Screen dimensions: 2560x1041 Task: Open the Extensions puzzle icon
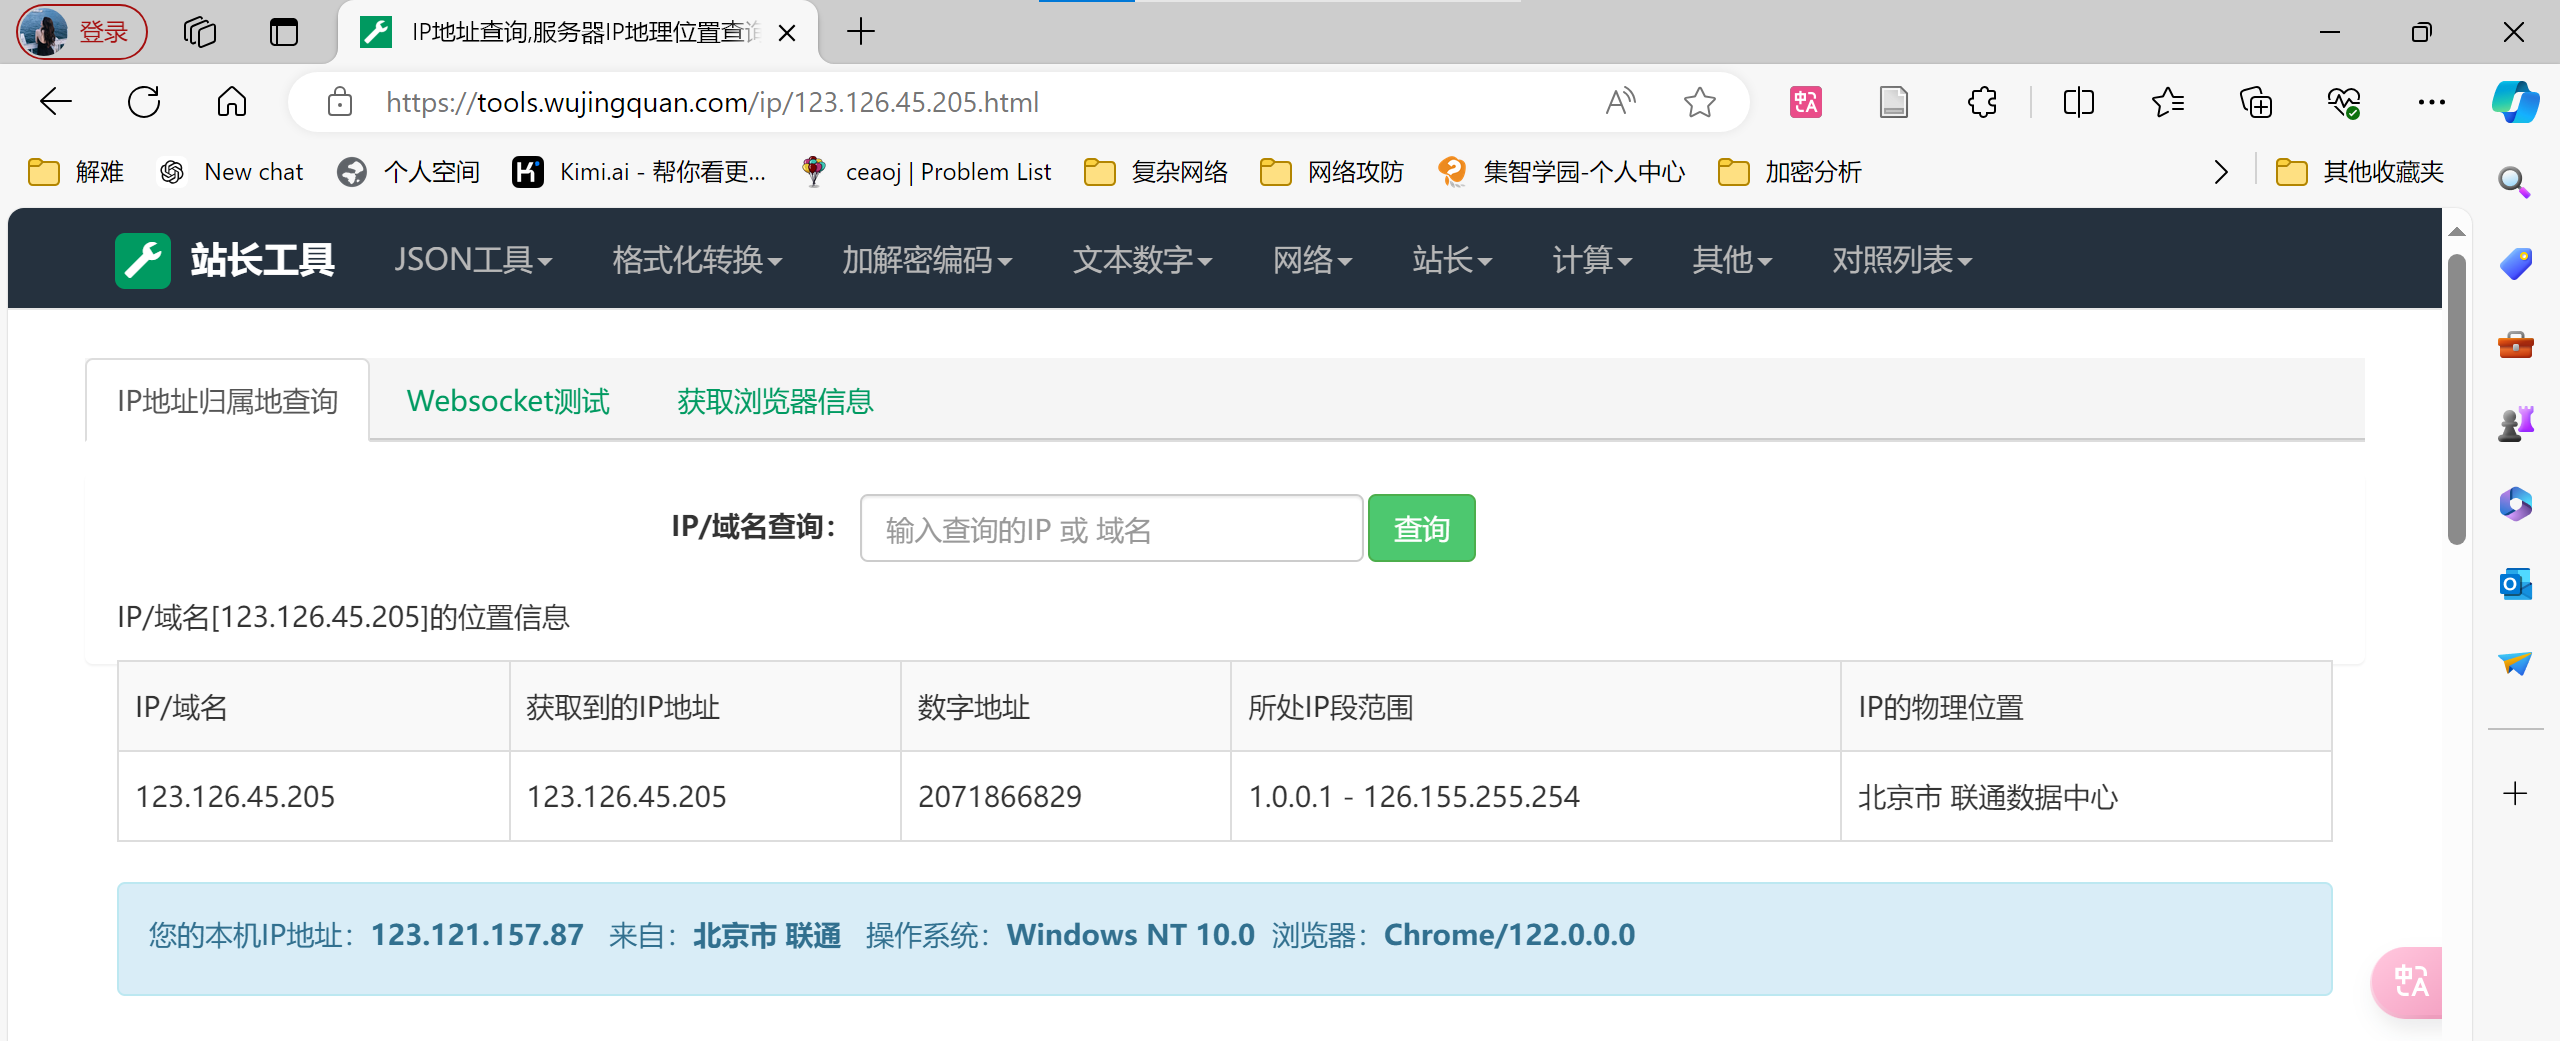coord(1982,102)
